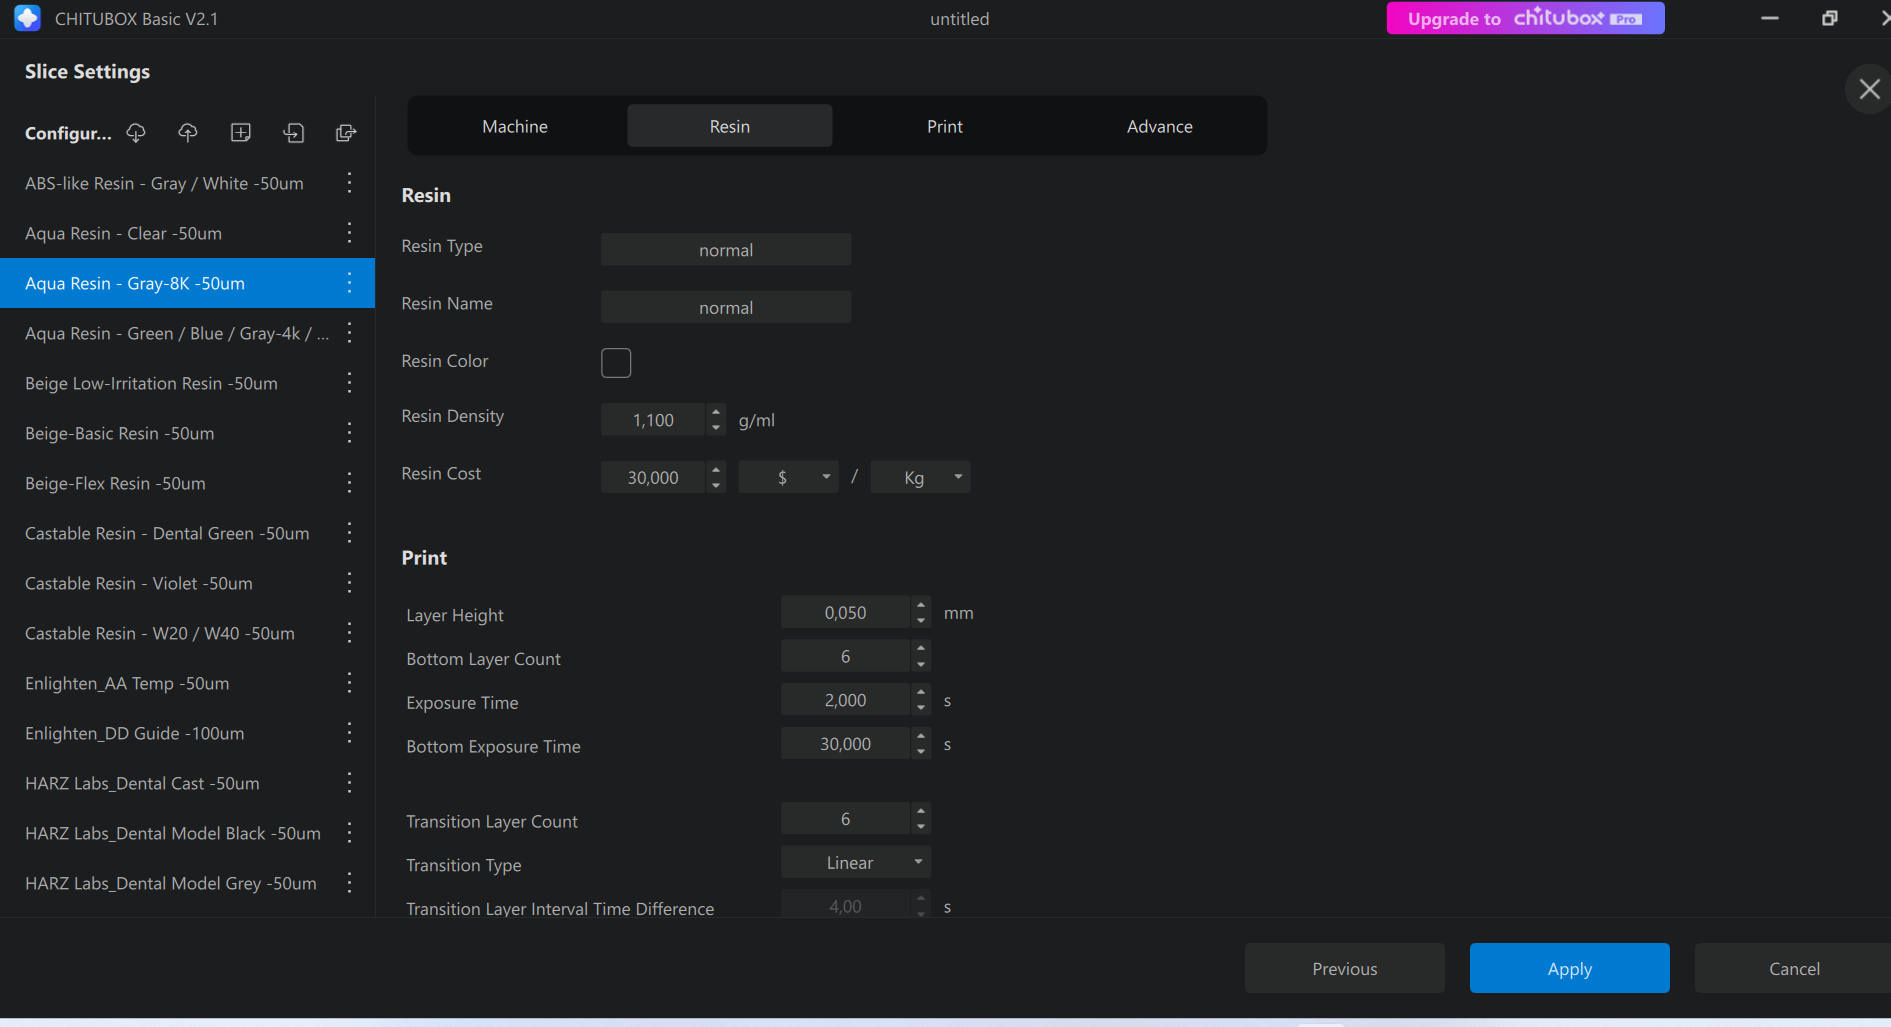This screenshot has height=1027, width=1891.
Task: Click the Apply button
Action: [1570, 968]
